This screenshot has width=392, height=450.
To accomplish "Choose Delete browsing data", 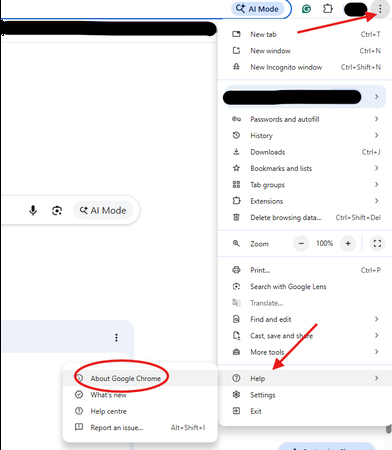I will coord(305,217).
